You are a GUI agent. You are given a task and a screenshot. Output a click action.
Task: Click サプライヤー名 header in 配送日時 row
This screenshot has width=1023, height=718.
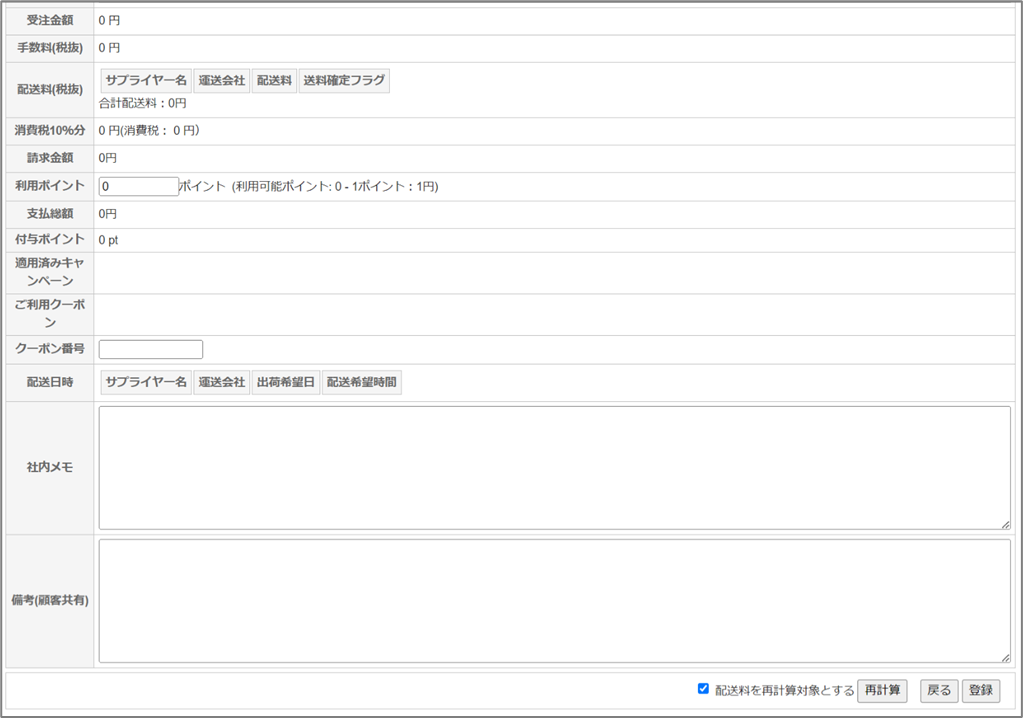(x=146, y=383)
